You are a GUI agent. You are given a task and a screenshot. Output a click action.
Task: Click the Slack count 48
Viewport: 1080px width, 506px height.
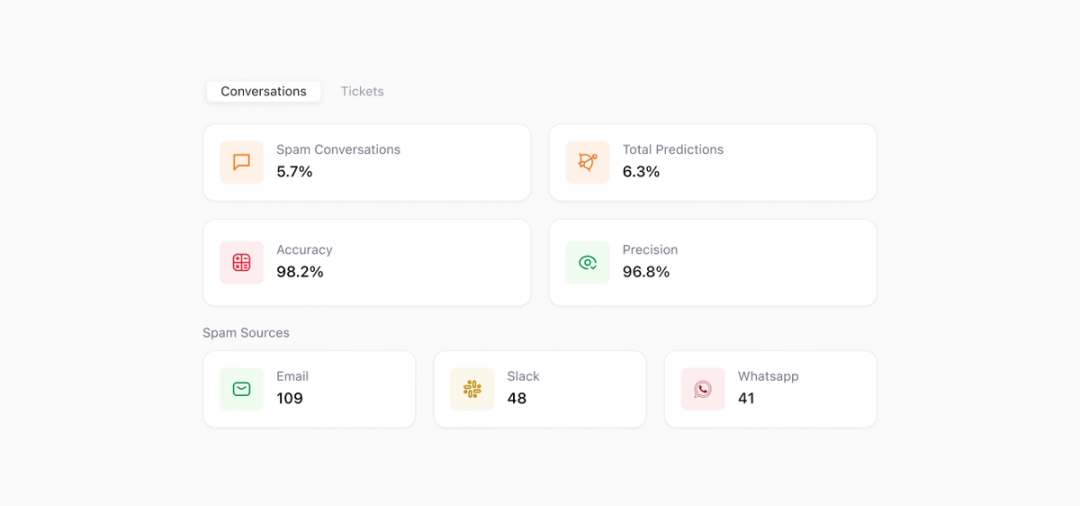click(517, 399)
